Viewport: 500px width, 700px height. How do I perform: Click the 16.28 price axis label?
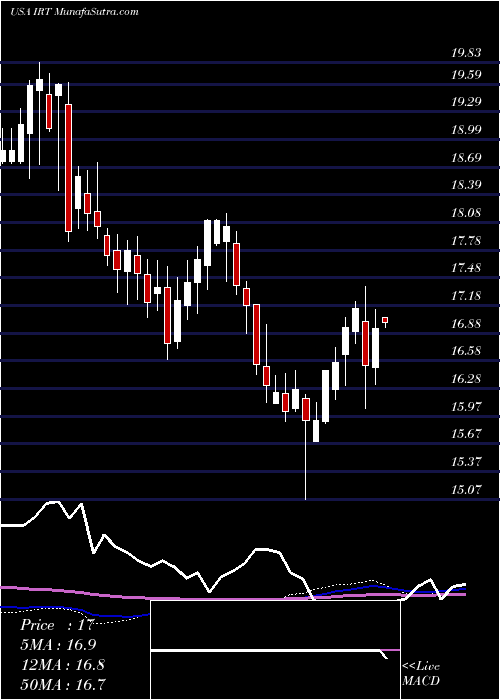click(466, 379)
